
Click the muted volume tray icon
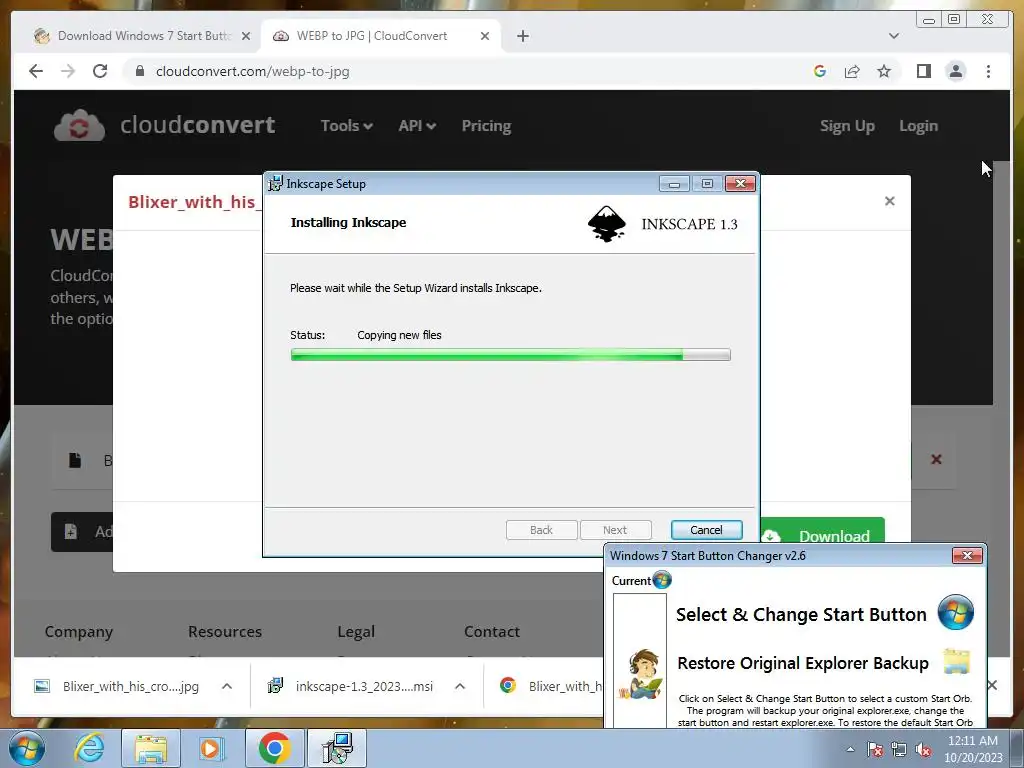923,749
